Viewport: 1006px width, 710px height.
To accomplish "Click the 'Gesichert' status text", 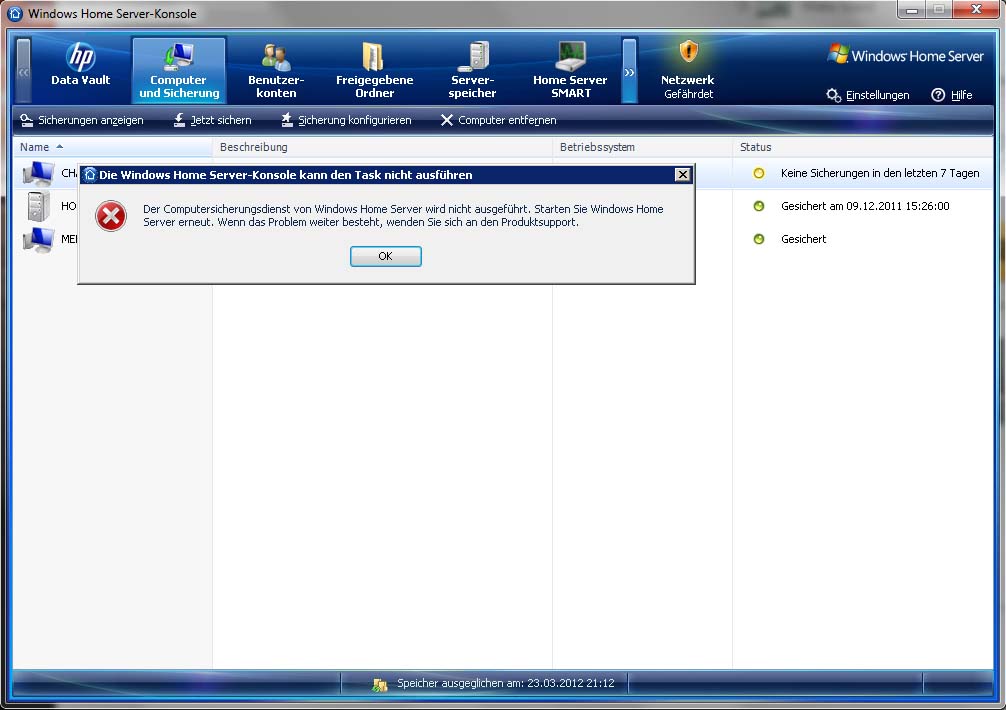I will point(803,239).
